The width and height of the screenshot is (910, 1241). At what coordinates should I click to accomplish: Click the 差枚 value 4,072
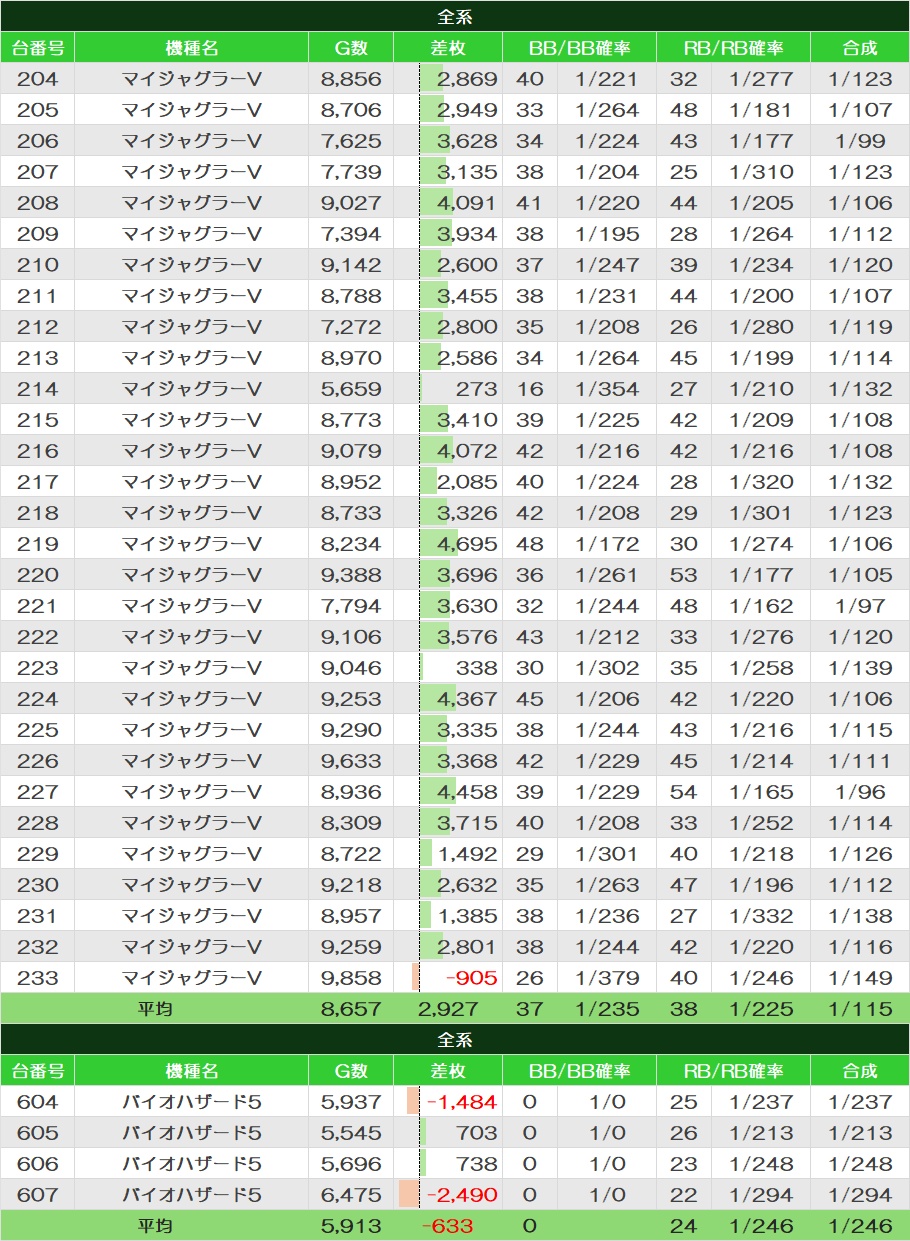[467, 451]
